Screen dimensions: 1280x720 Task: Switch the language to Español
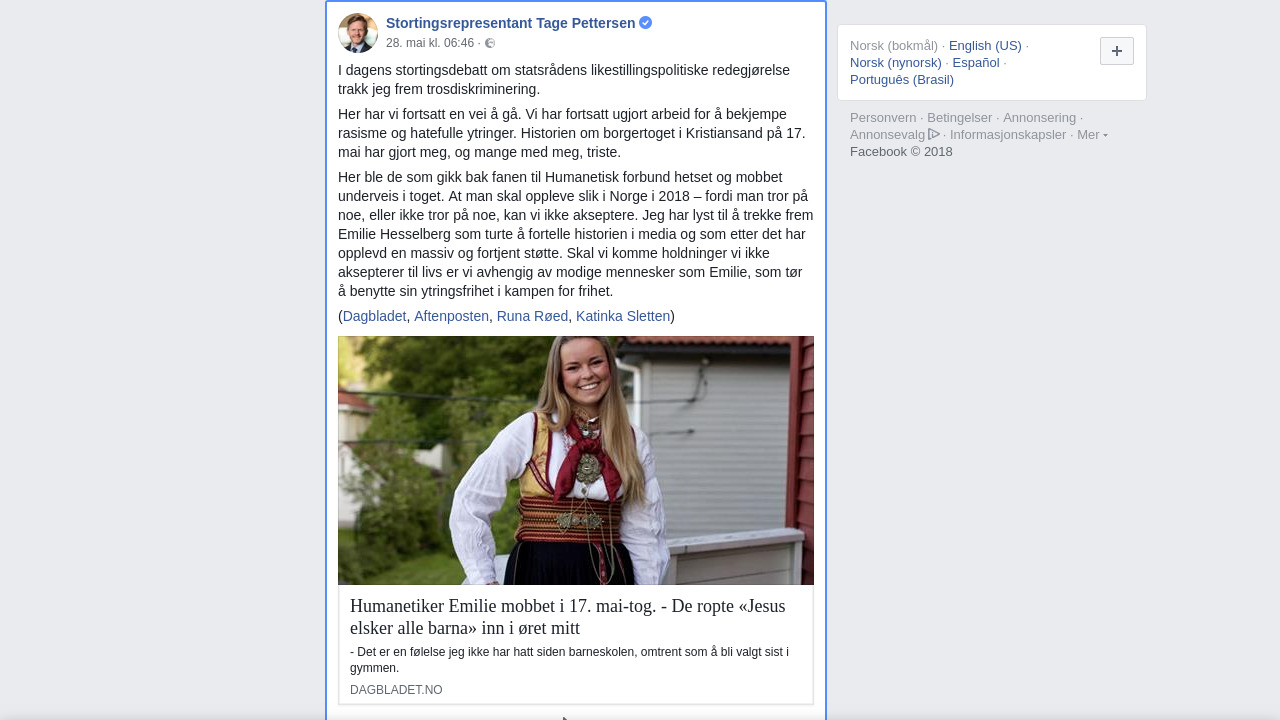coord(976,63)
